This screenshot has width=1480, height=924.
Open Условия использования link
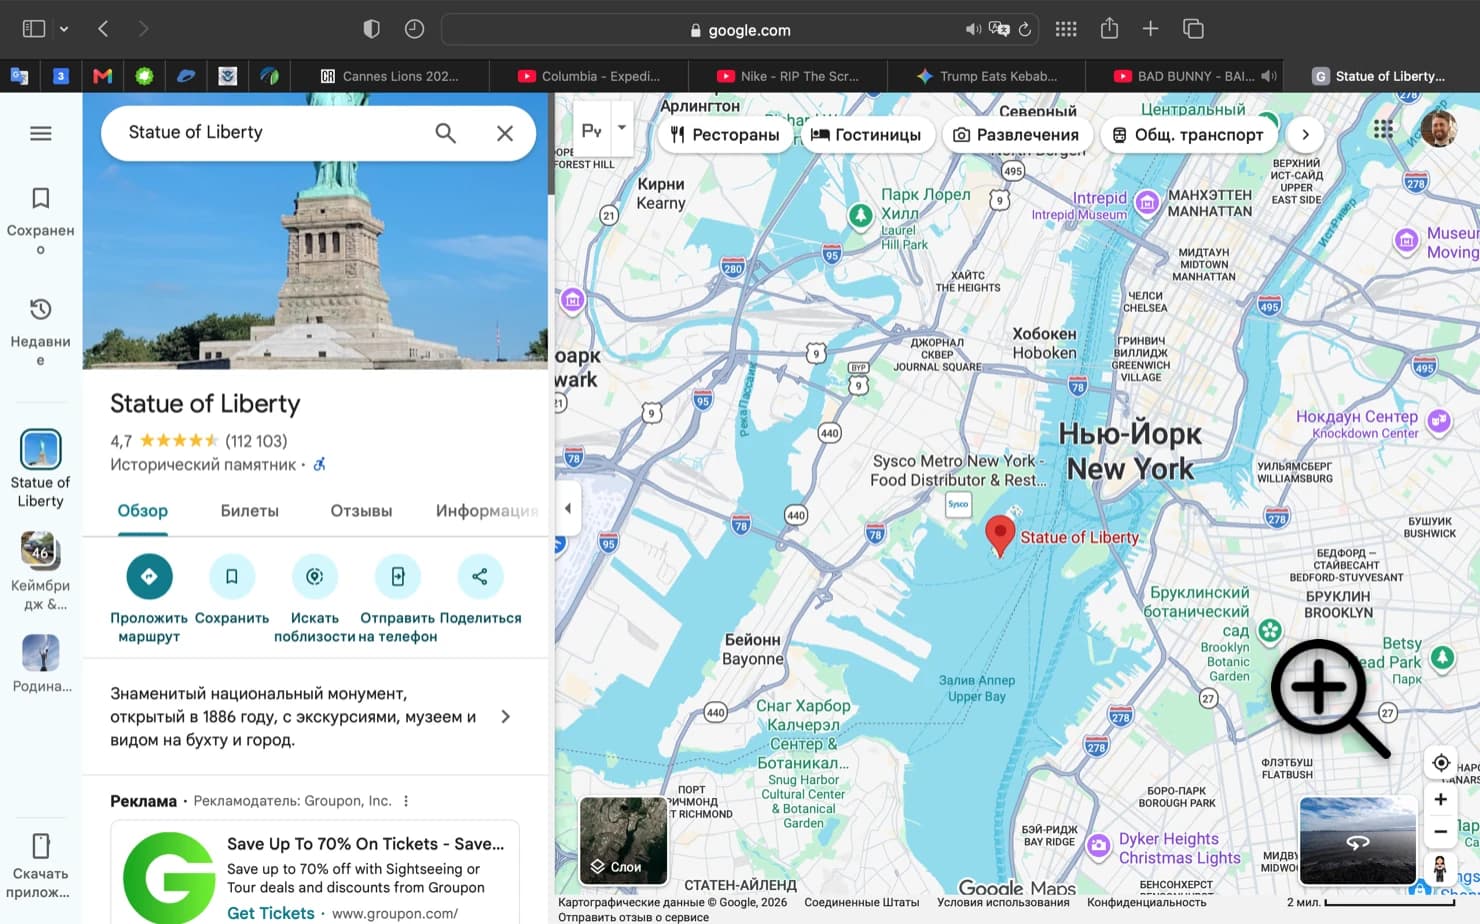pos(1003,902)
